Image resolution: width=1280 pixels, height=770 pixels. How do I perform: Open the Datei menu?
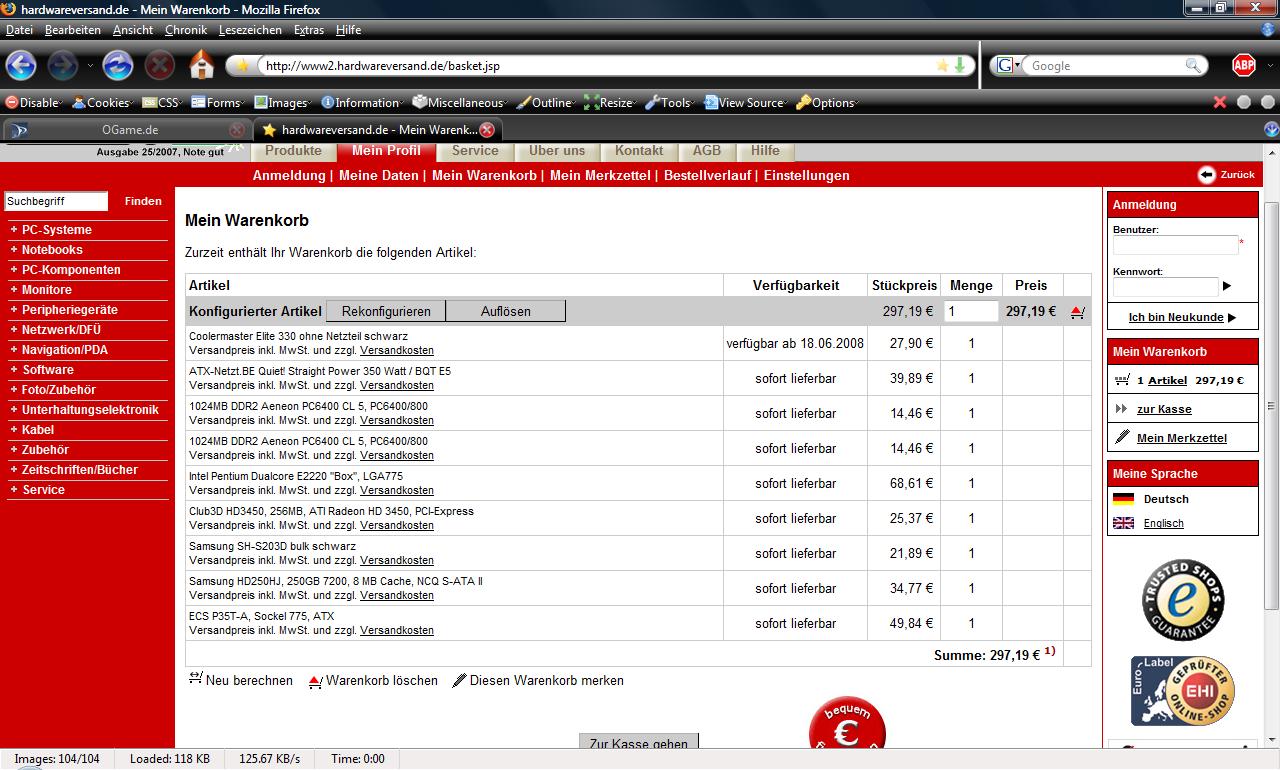(x=19, y=30)
